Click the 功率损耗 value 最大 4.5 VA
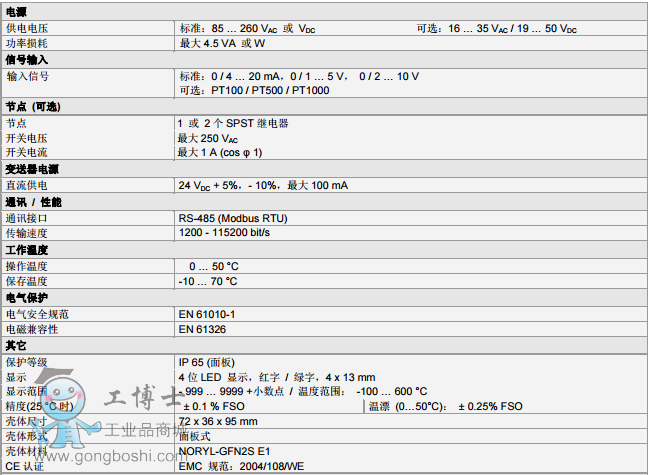This screenshot has width=648, height=475. (x=221, y=44)
